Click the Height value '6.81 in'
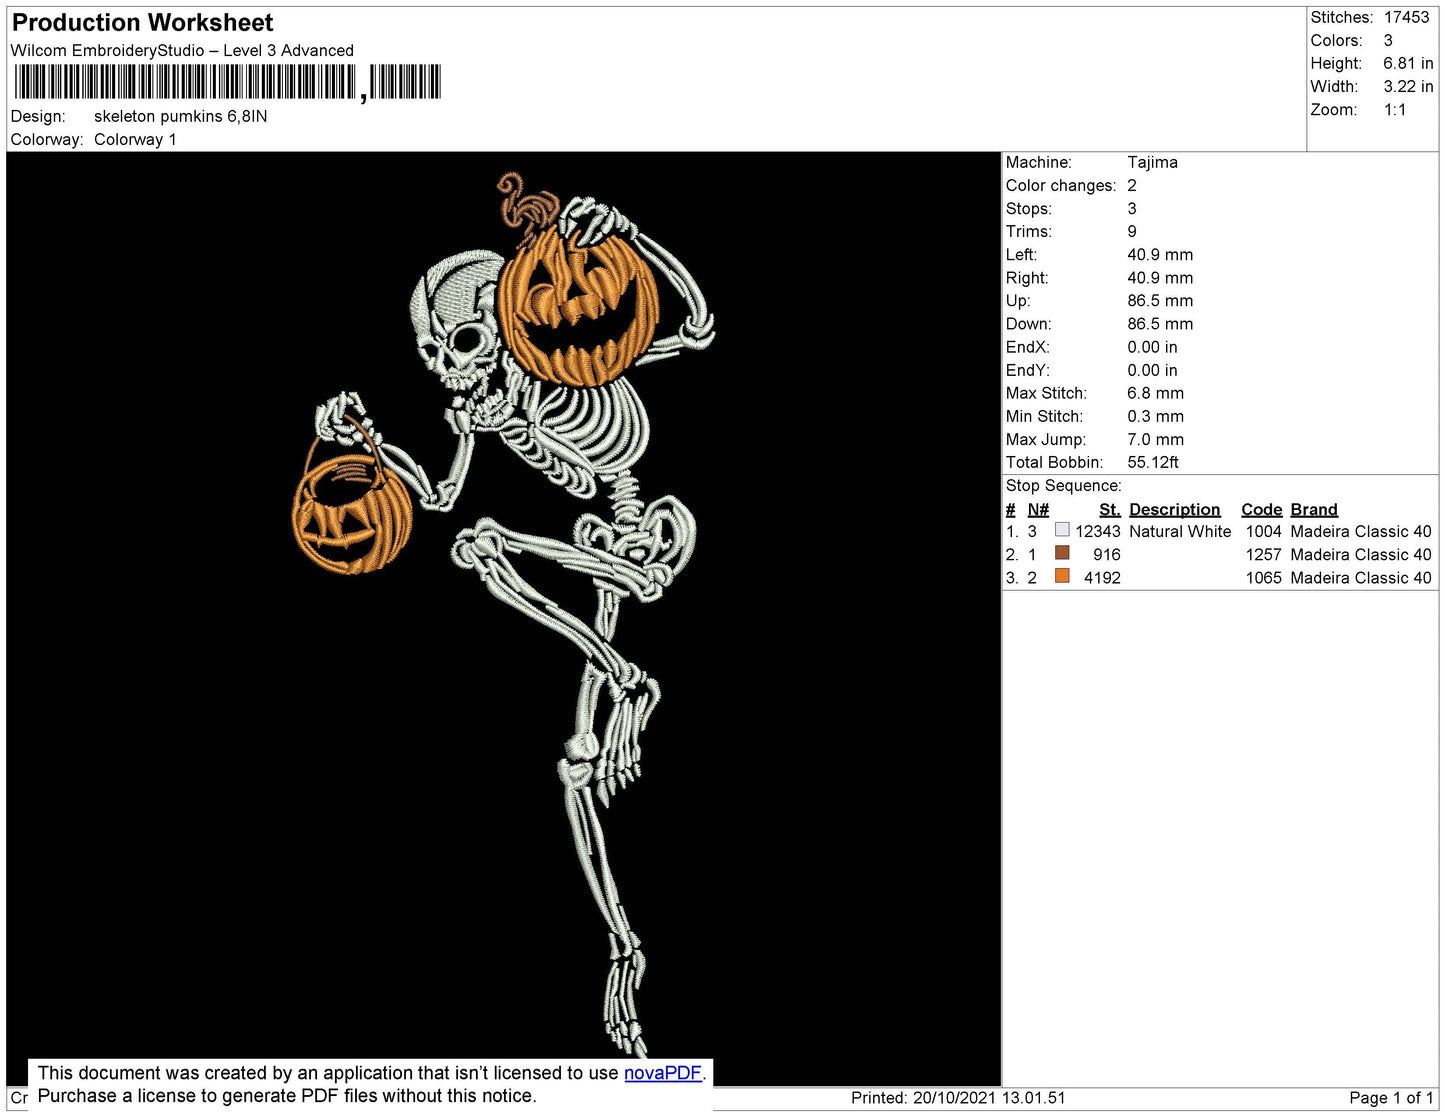The width and height of the screenshot is (1445, 1117). coord(1408,63)
